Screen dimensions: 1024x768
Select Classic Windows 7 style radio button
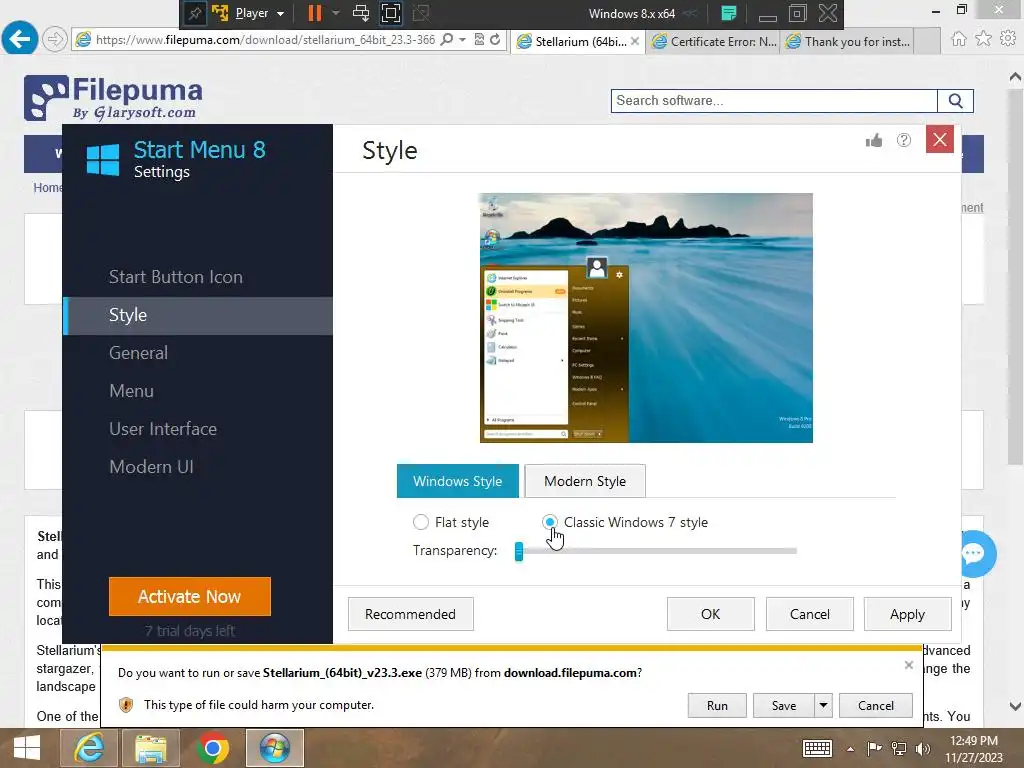coord(550,522)
